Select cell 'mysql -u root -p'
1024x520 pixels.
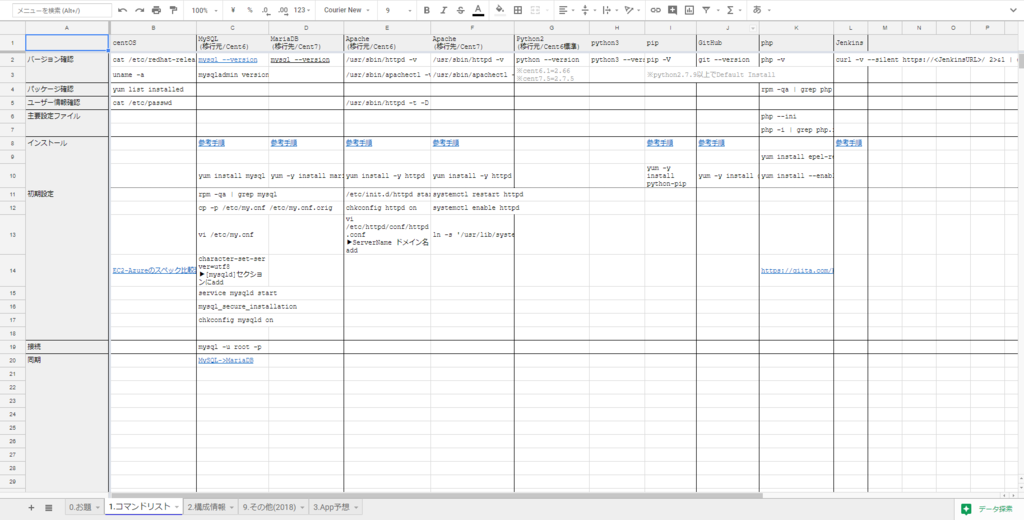coord(232,346)
